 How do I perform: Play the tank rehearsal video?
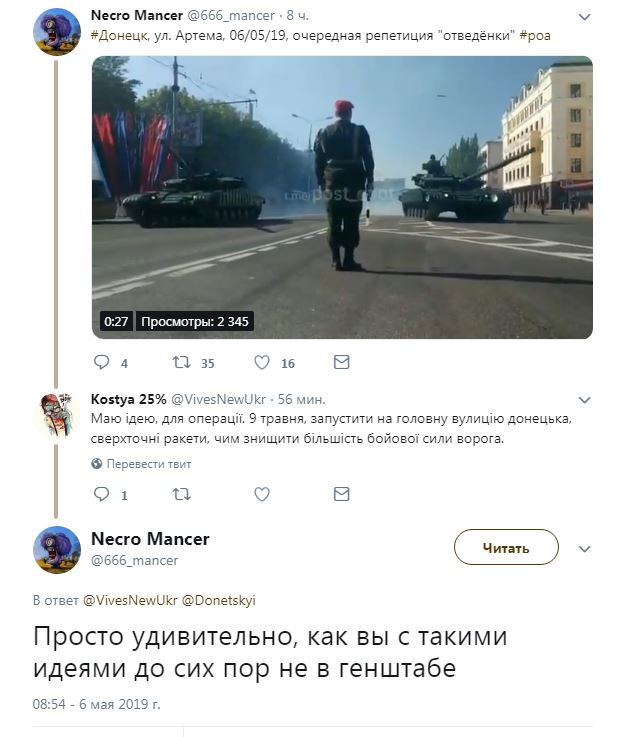pyautogui.click(x=342, y=197)
